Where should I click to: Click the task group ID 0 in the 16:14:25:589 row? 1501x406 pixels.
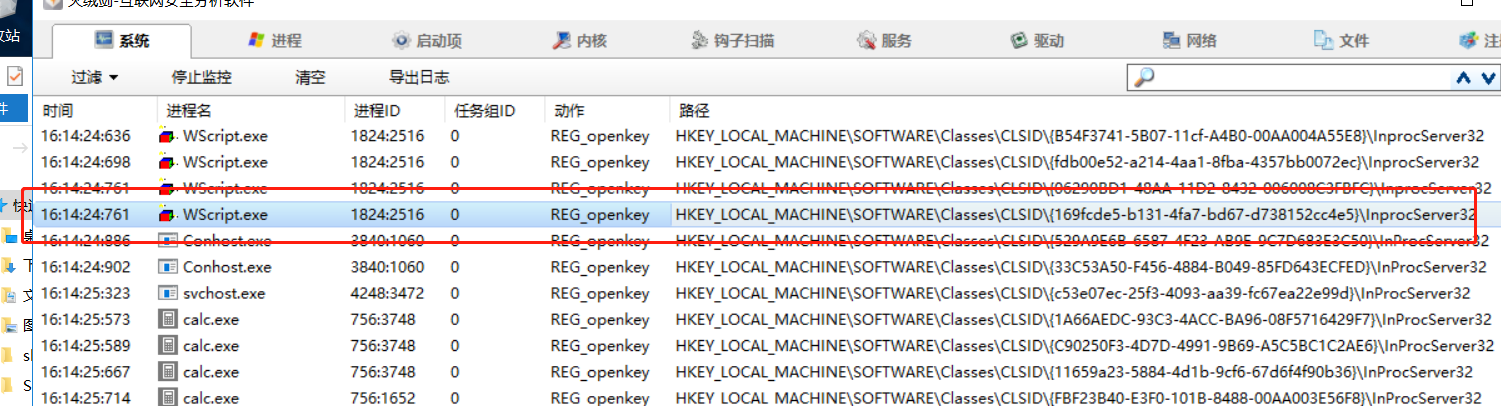pyautogui.click(x=455, y=346)
